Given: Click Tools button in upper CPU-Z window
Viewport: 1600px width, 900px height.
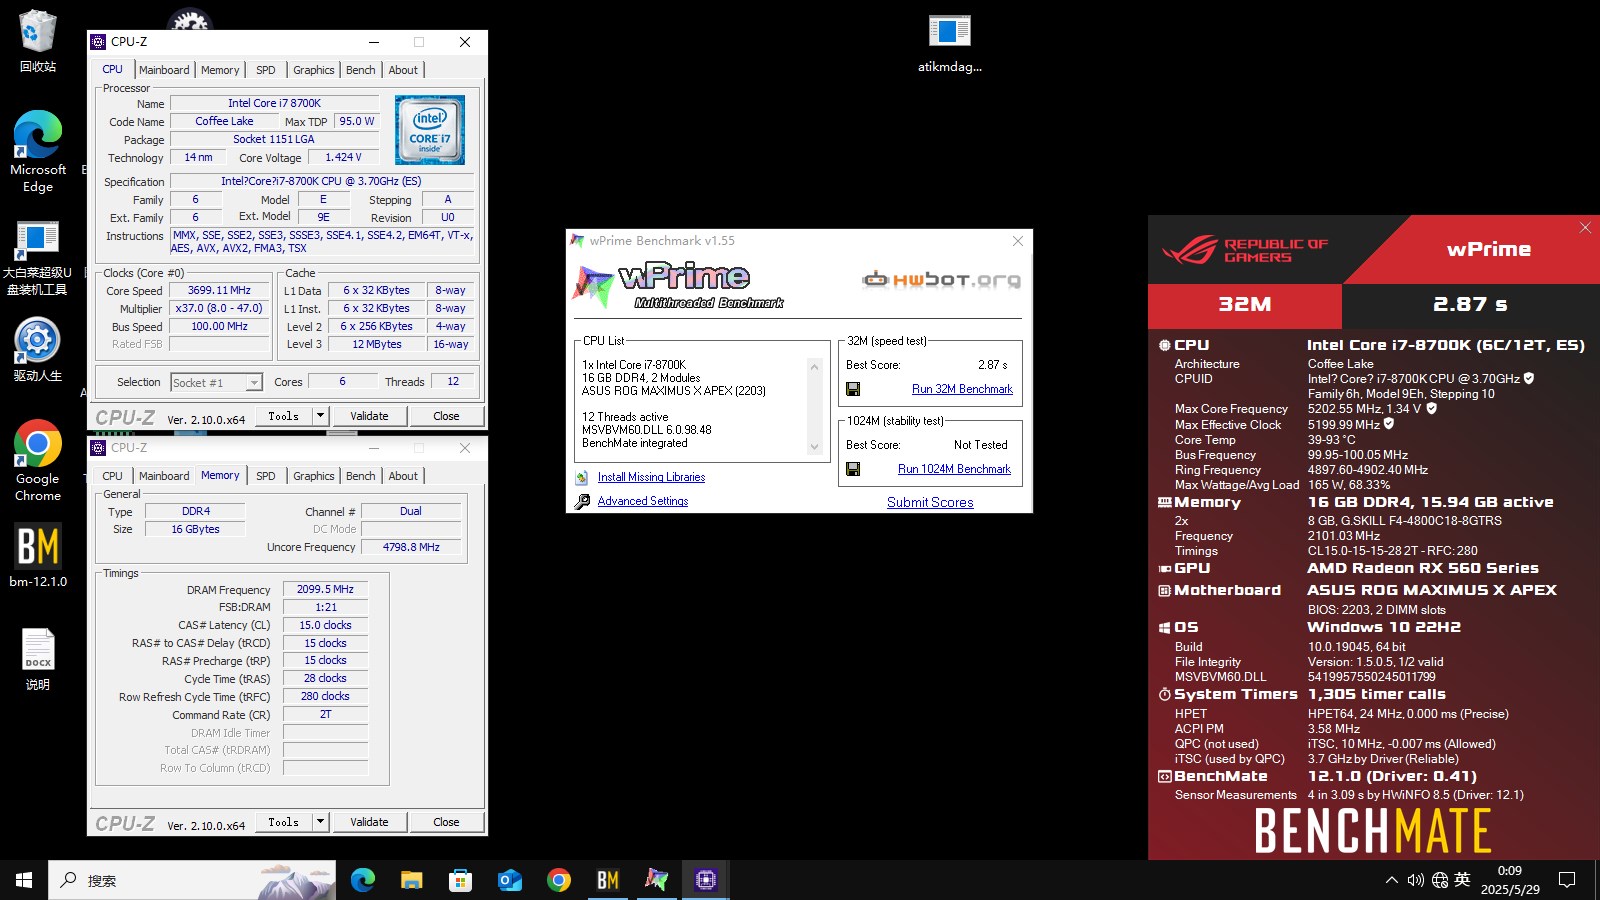Looking at the screenshot, I should point(284,416).
